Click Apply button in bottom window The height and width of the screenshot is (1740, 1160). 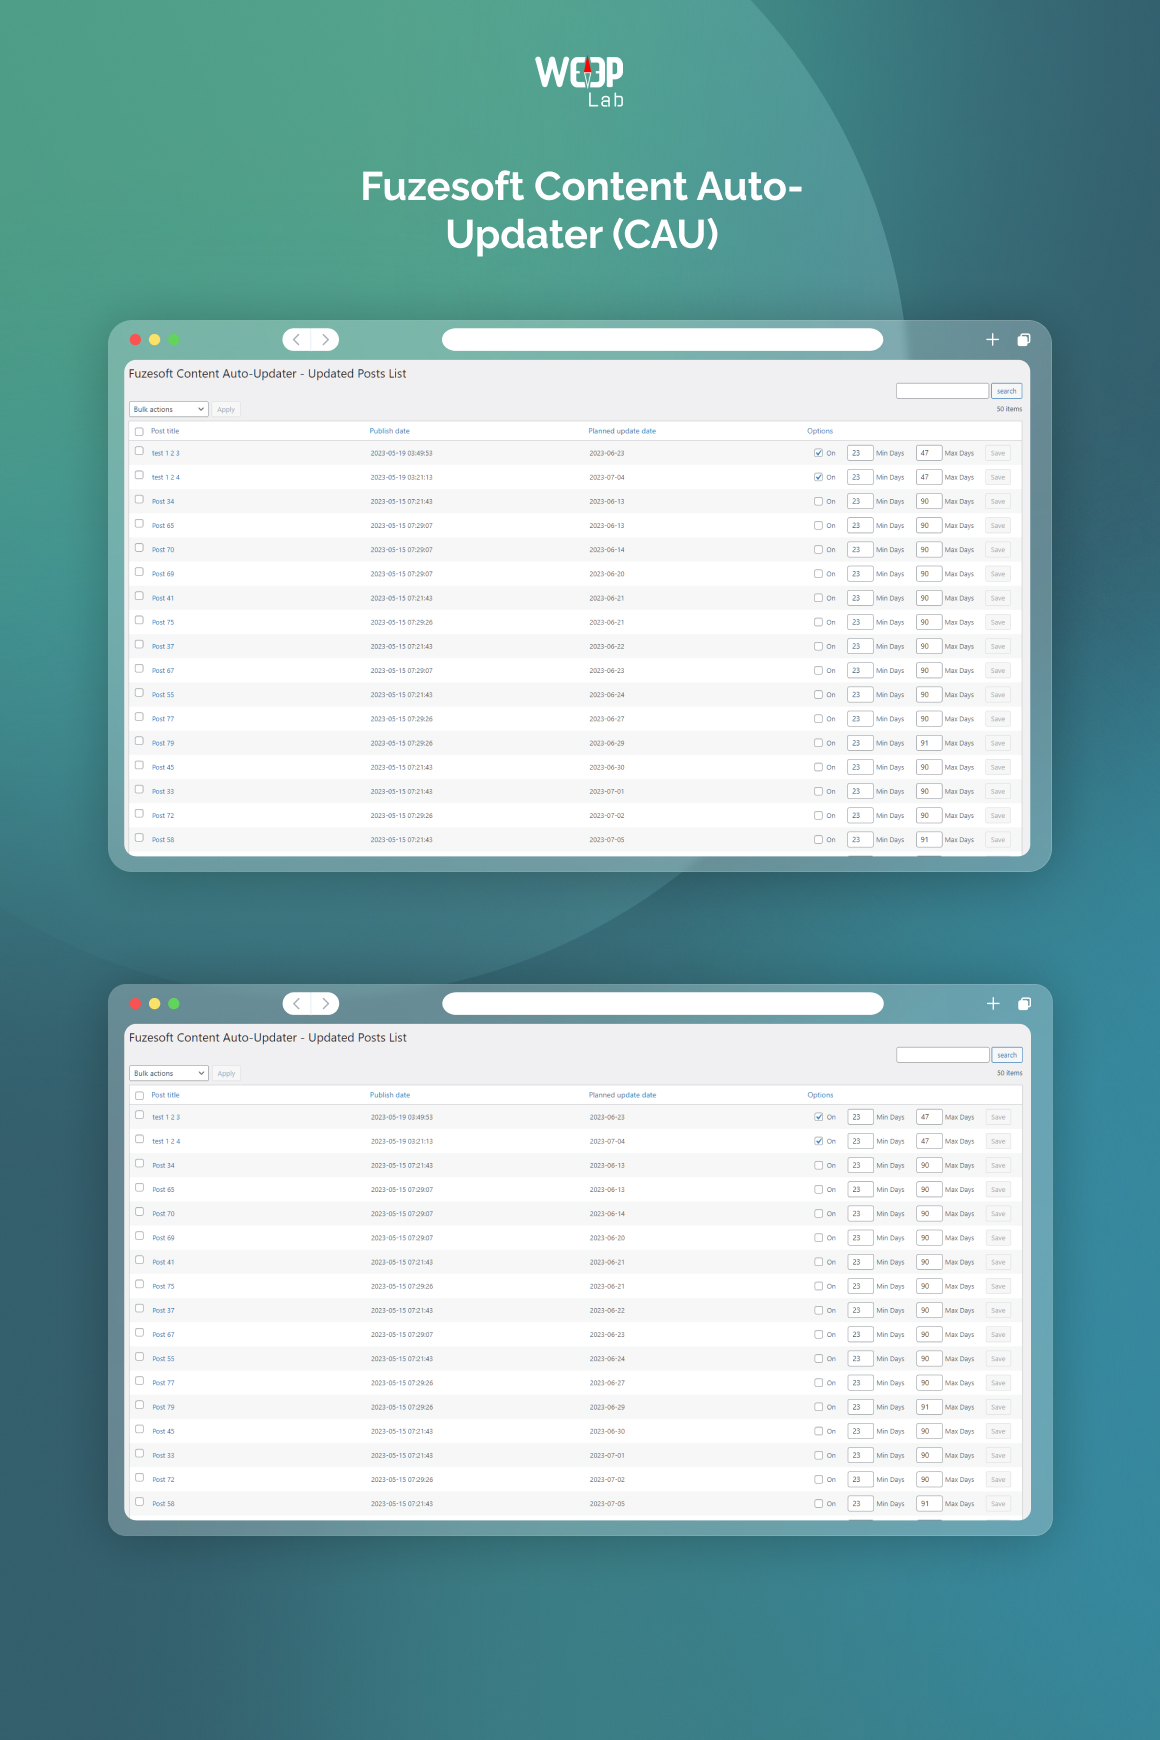[227, 1074]
